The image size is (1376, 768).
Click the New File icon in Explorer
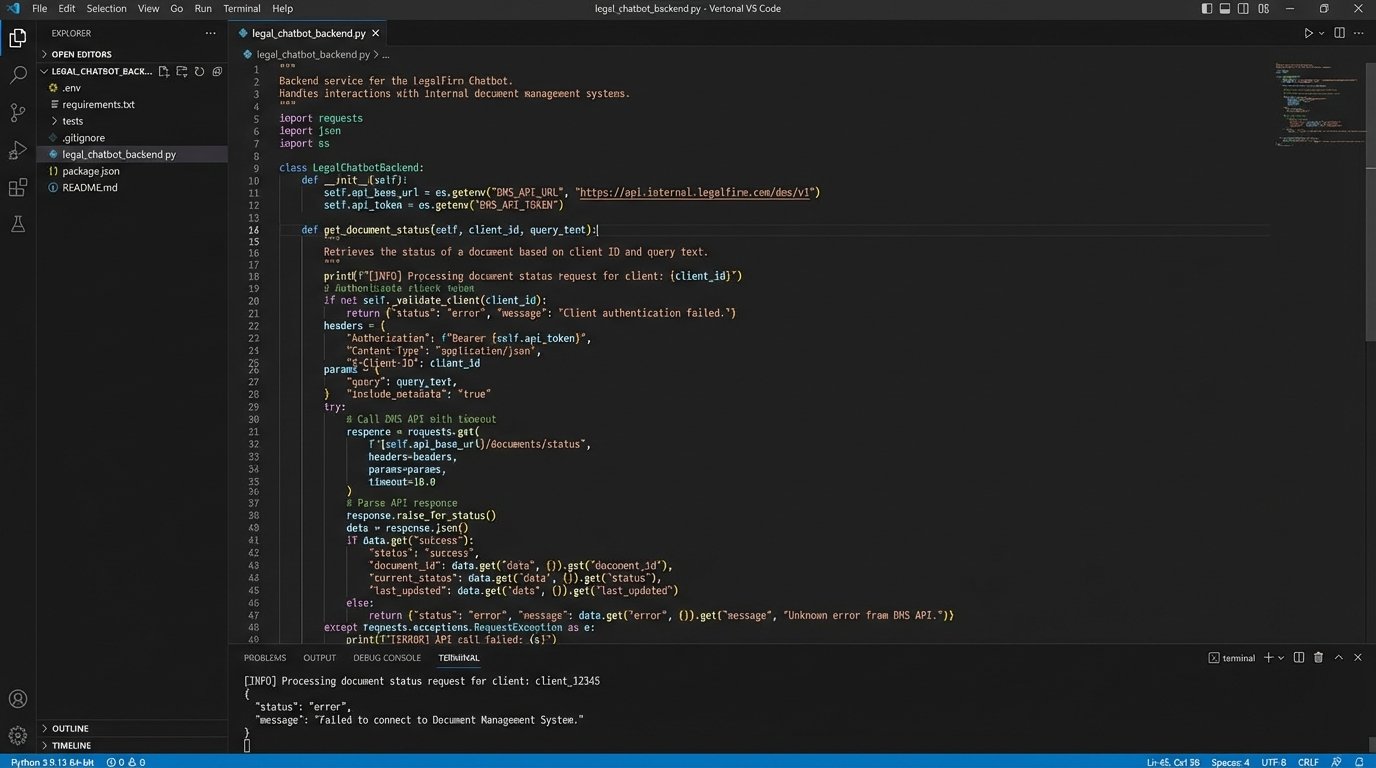164,72
